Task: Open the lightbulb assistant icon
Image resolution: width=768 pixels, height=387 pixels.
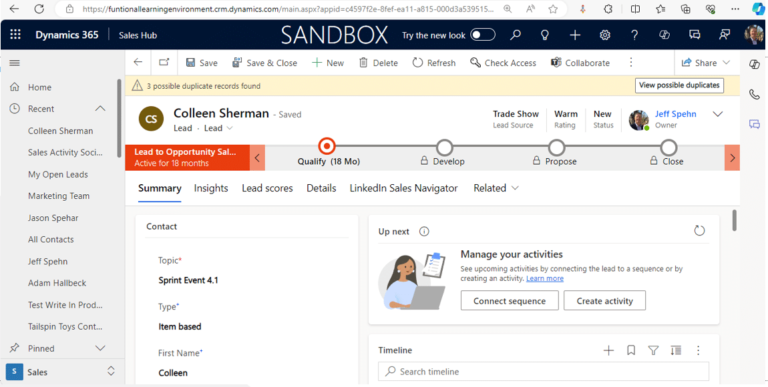Action: pyautogui.click(x=544, y=35)
